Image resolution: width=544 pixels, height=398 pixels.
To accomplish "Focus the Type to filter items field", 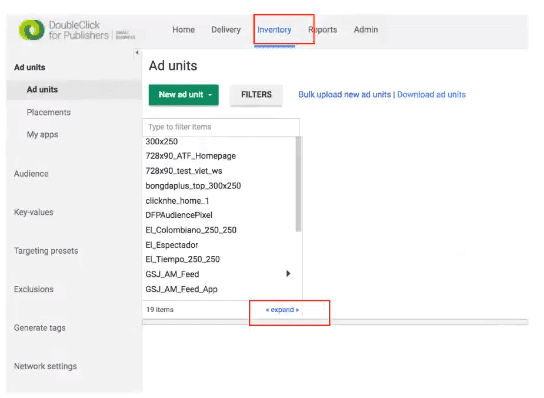I will (221, 127).
